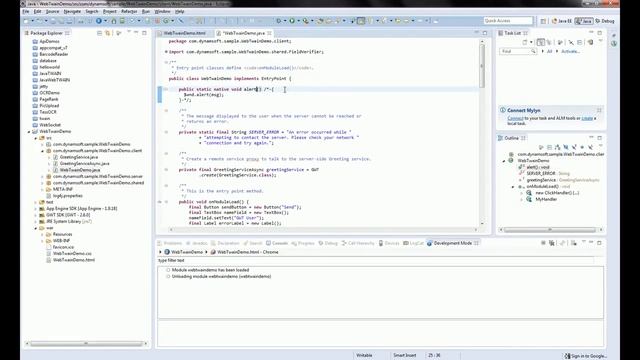Select the BarcodeReader project

coord(53,54)
